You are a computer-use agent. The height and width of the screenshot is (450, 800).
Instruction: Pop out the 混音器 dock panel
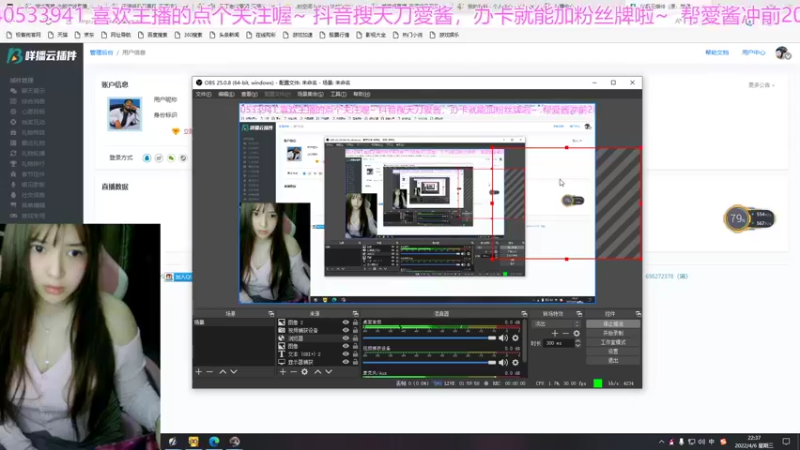click(x=523, y=313)
